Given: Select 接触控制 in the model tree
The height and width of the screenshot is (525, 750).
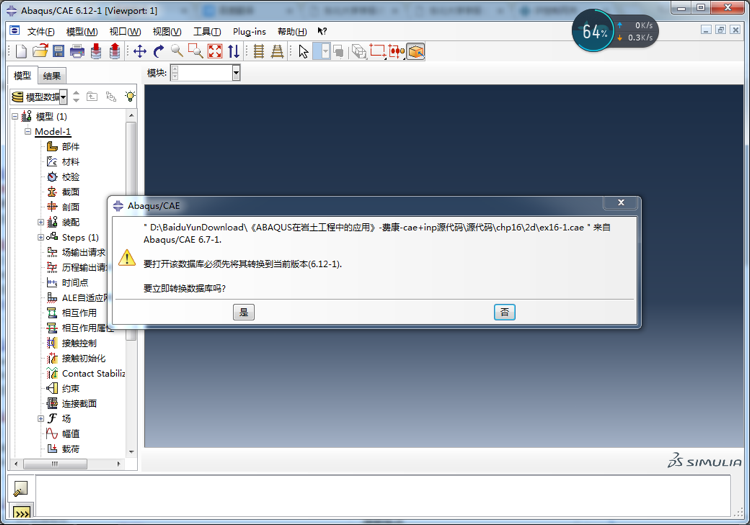Looking at the screenshot, I should 79,343.
